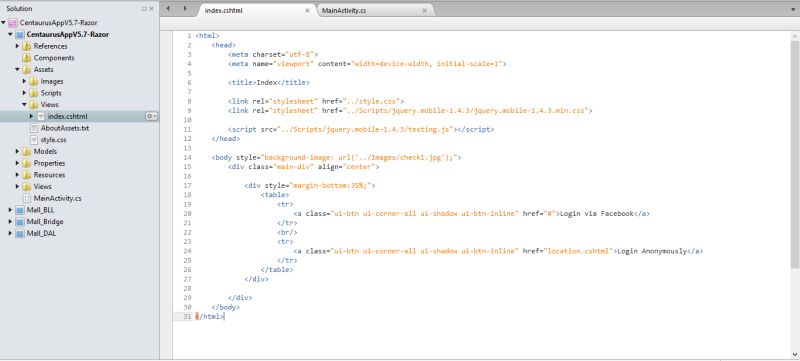800x361 pixels.
Task: Click the index.cshtml file icon in tree
Action: pyautogui.click(x=41, y=117)
